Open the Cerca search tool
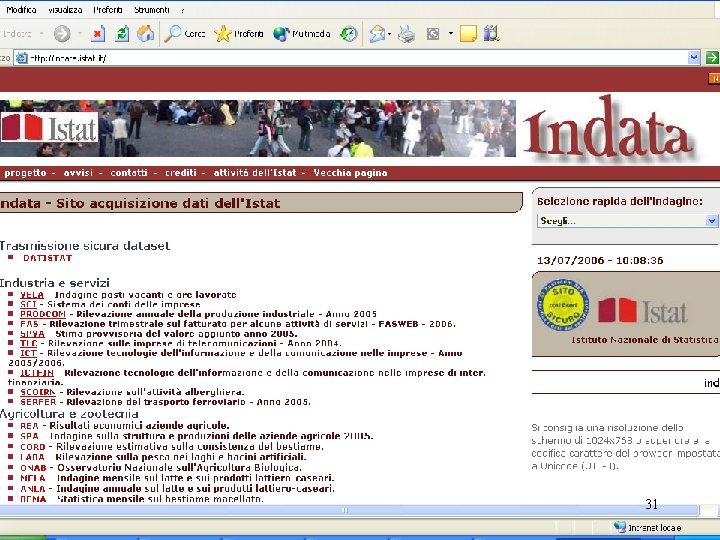The image size is (720, 540). (x=185, y=34)
